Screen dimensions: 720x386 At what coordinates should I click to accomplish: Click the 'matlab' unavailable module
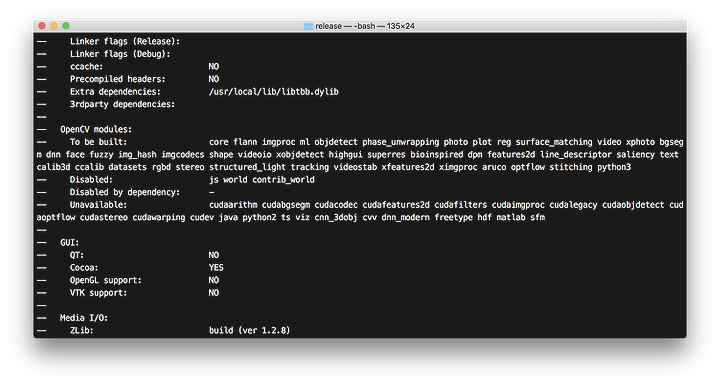click(511, 217)
